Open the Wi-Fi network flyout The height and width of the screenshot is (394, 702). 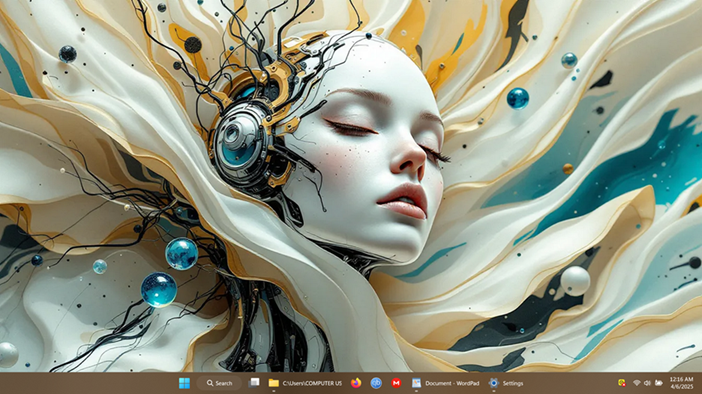637,383
